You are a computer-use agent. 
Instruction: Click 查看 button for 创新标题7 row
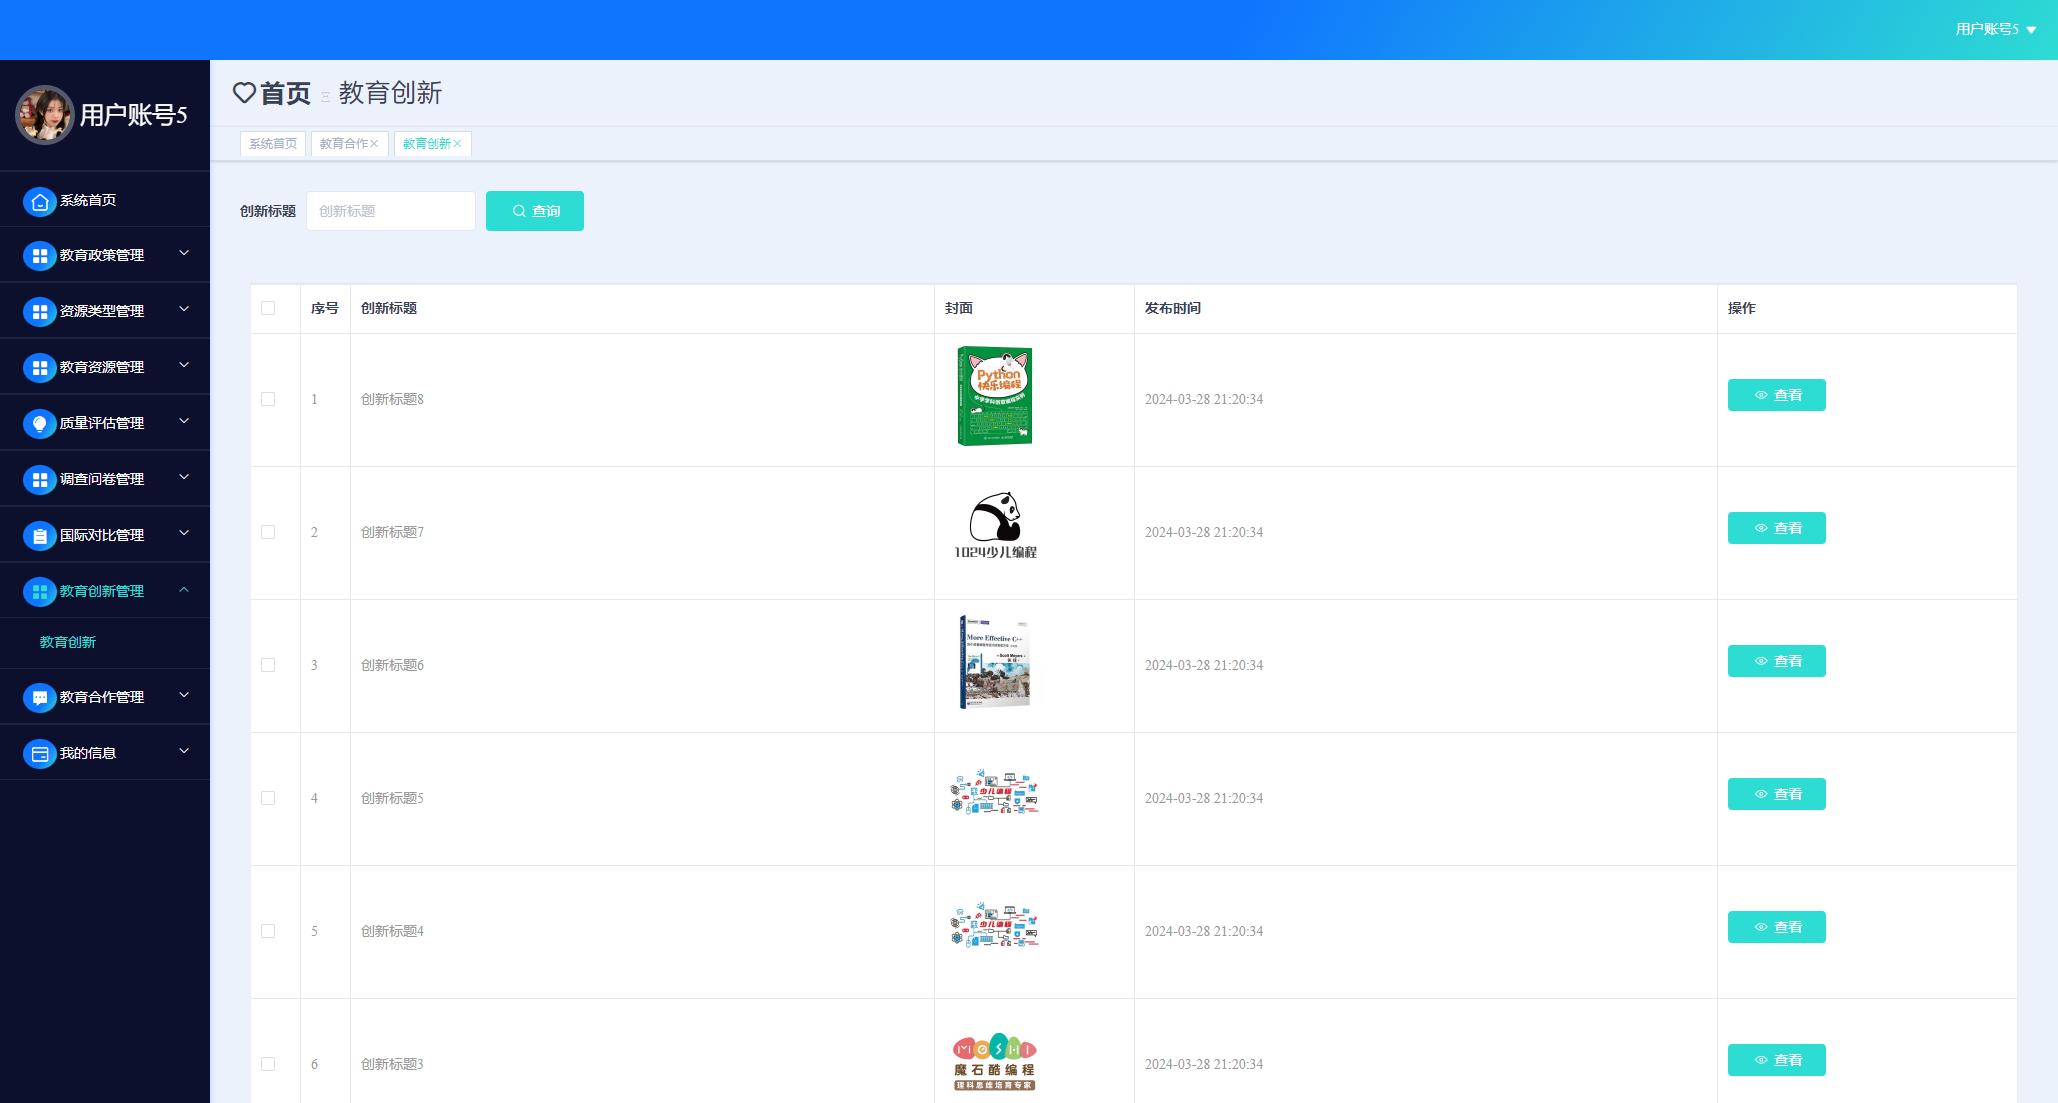[1776, 528]
